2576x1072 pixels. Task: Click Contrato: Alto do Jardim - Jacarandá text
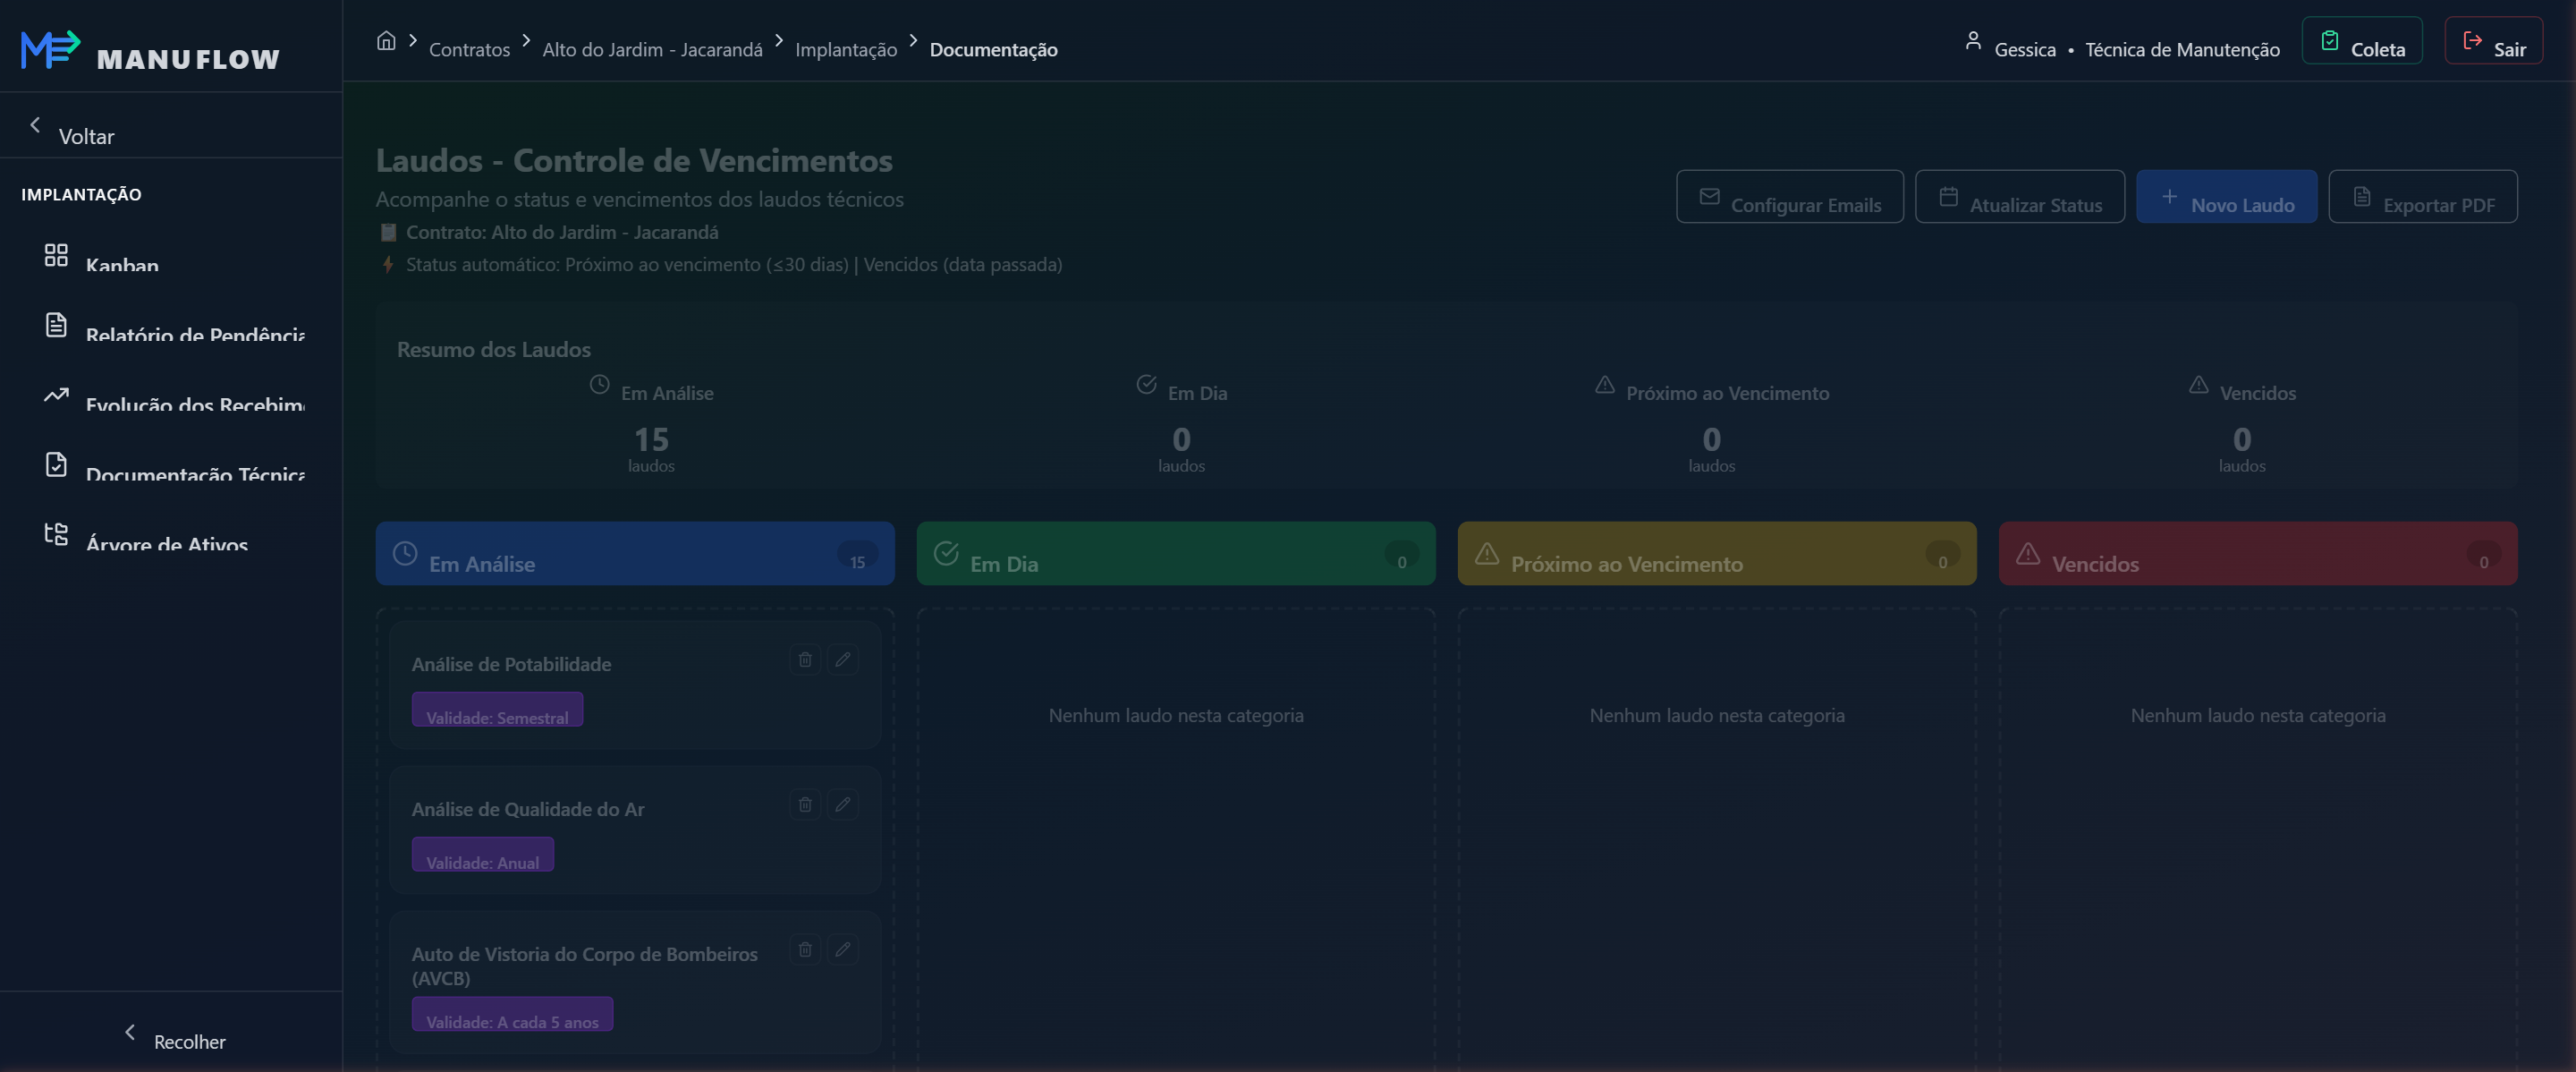point(562,232)
